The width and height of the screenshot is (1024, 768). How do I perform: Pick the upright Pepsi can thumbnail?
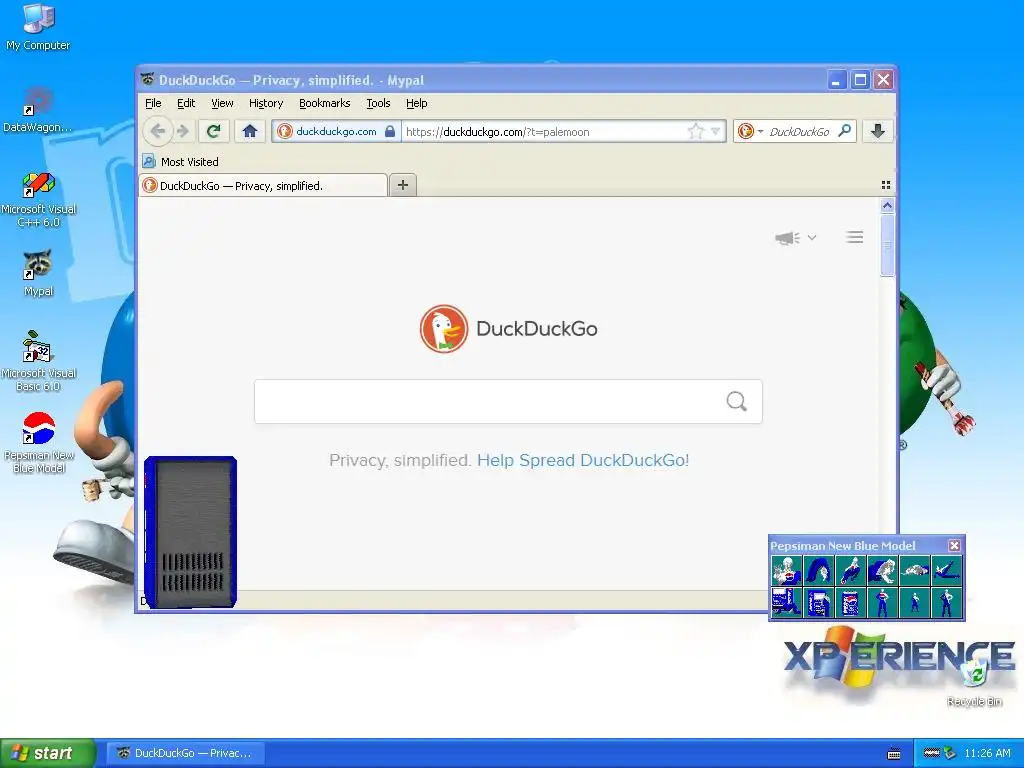[850, 602]
